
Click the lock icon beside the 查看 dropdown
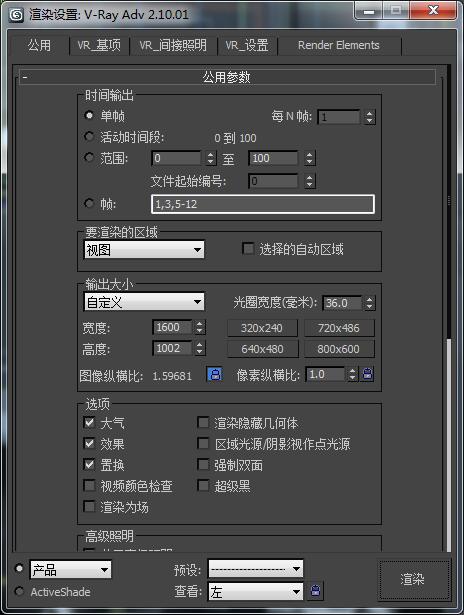[316, 591]
